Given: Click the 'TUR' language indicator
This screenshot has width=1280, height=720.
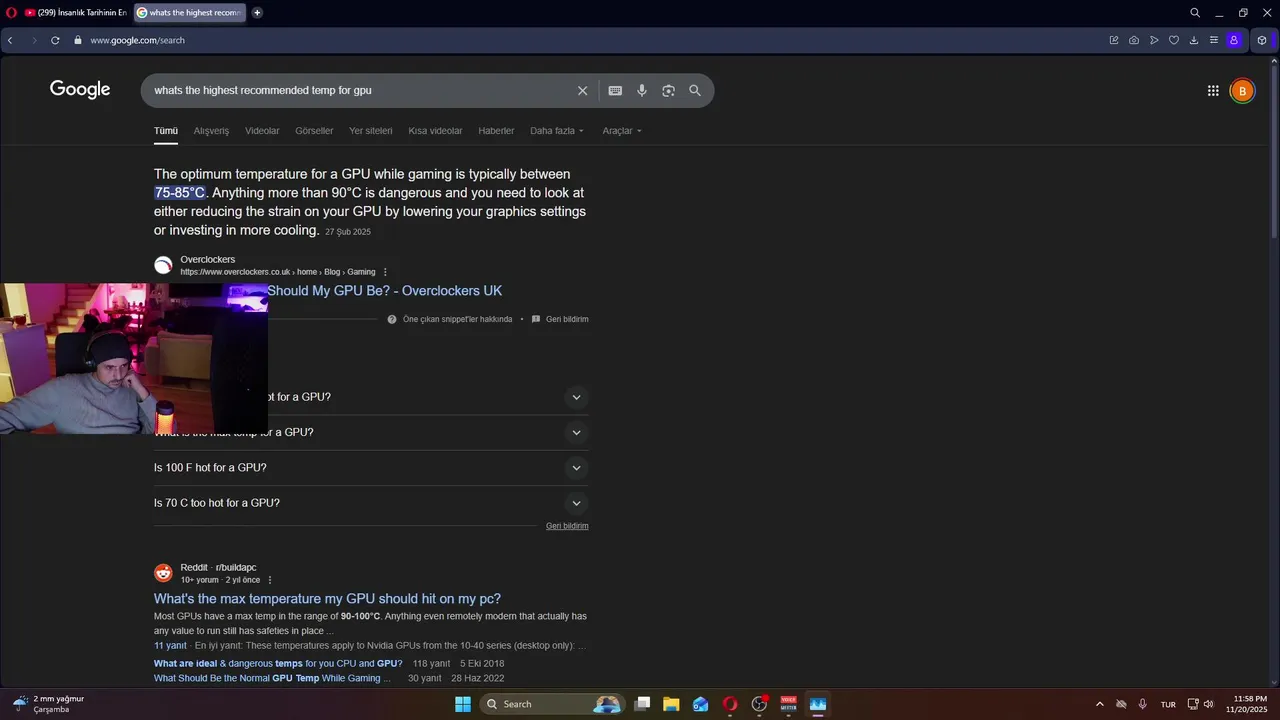Looking at the screenshot, I should click(x=1168, y=704).
